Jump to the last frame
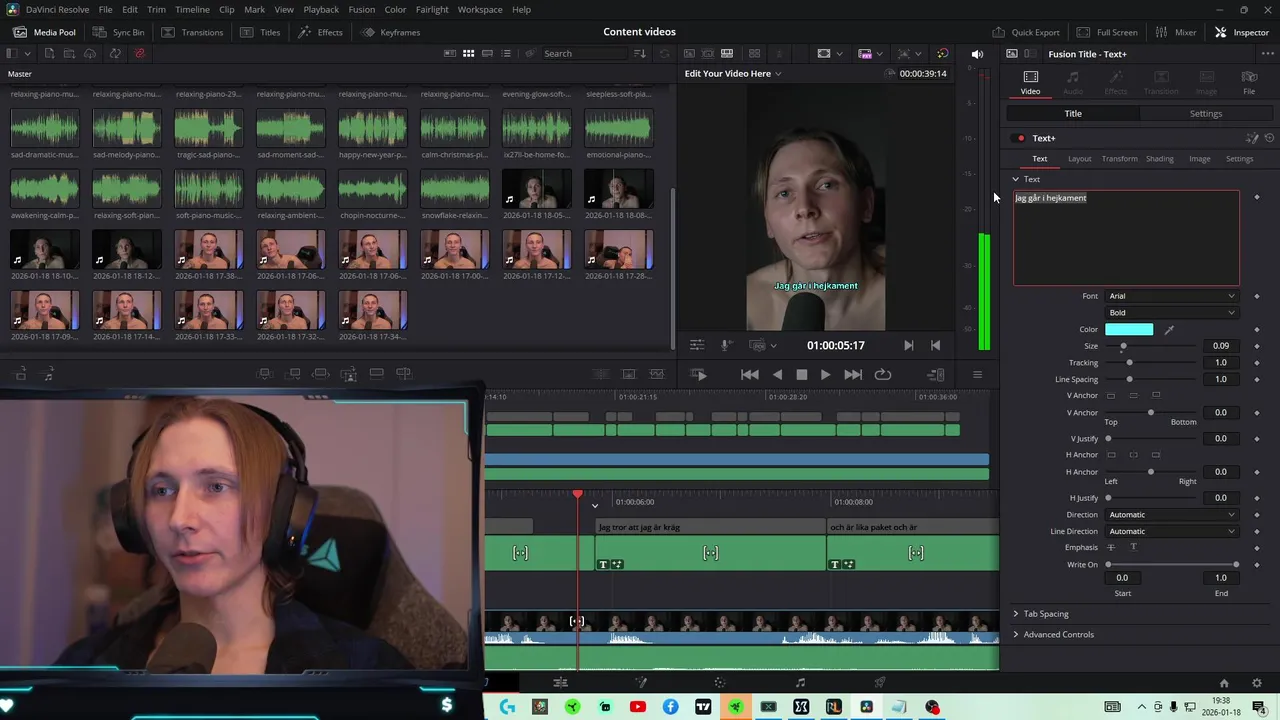1280x720 pixels. click(x=853, y=374)
